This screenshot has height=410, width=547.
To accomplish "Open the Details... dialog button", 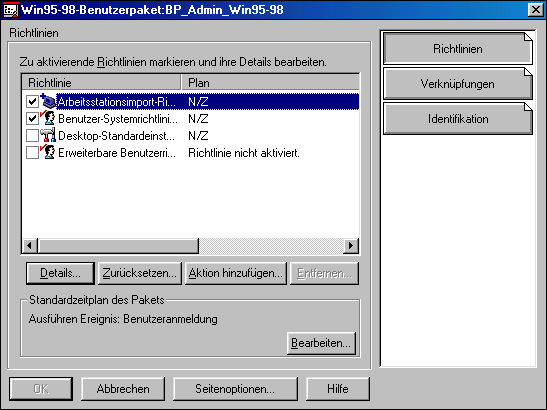I will click(60, 273).
